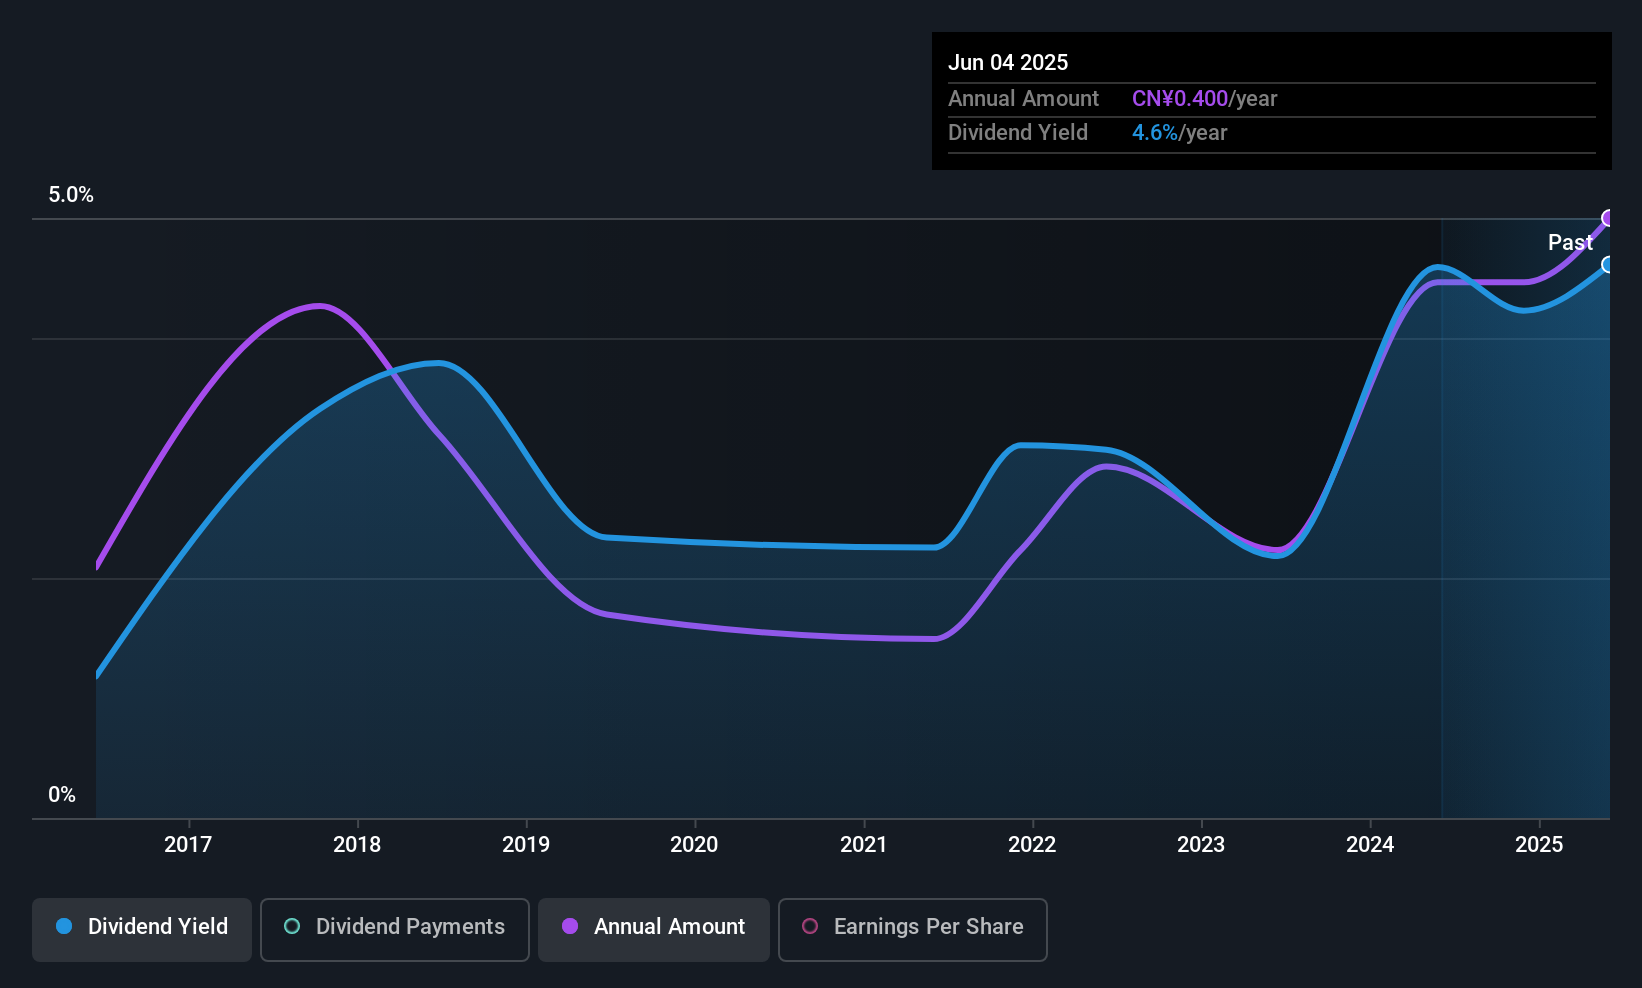Click the 2025 axis label
Image resolution: width=1642 pixels, height=988 pixels.
[1539, 845]
